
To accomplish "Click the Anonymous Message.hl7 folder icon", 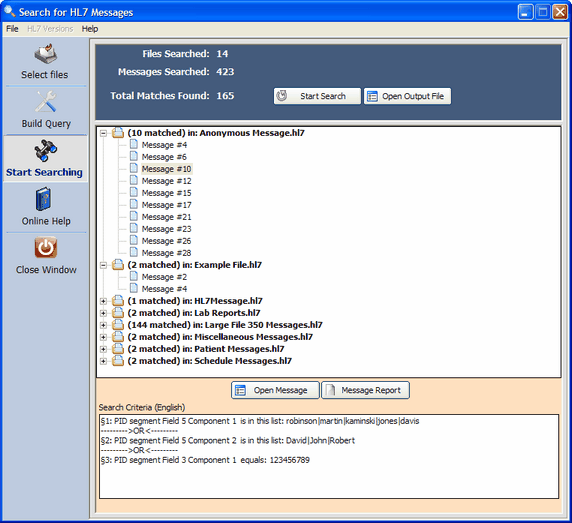I will click(118, 133).
